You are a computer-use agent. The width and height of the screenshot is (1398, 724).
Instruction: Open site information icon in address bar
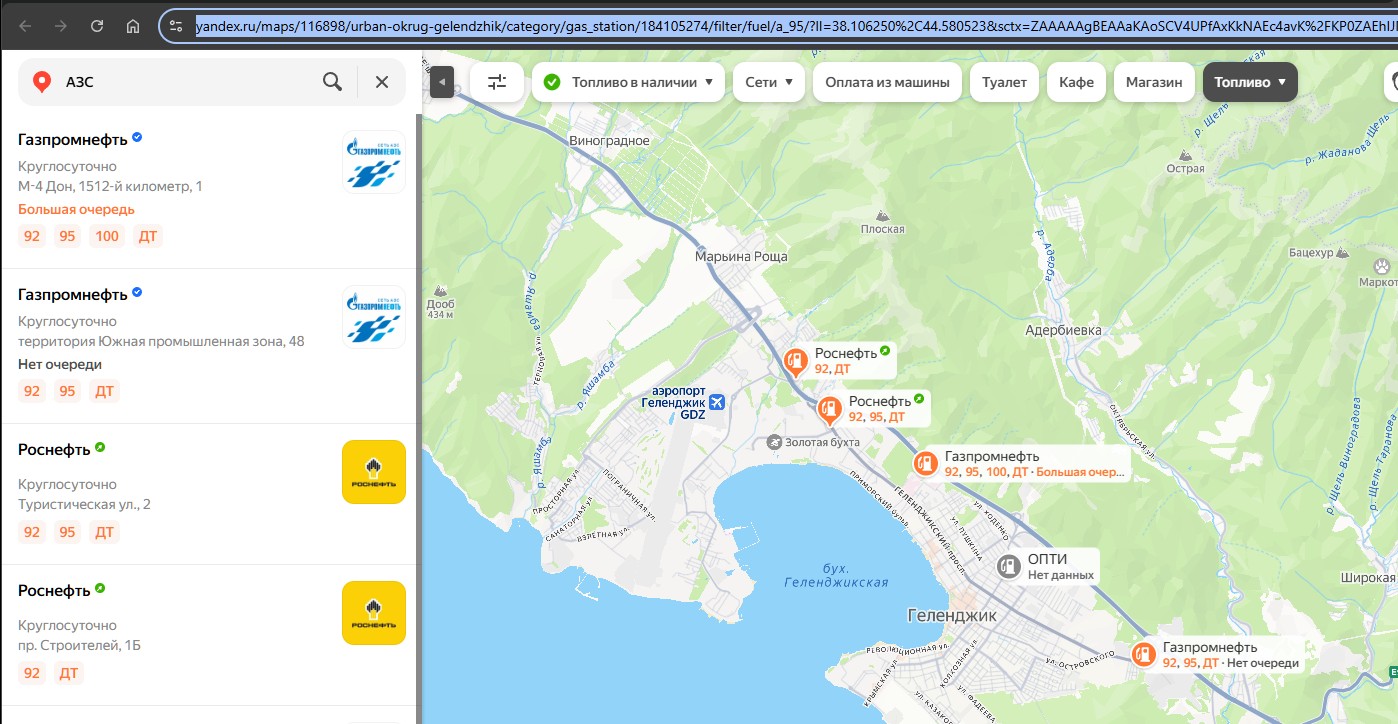click(x=177, y=26)
